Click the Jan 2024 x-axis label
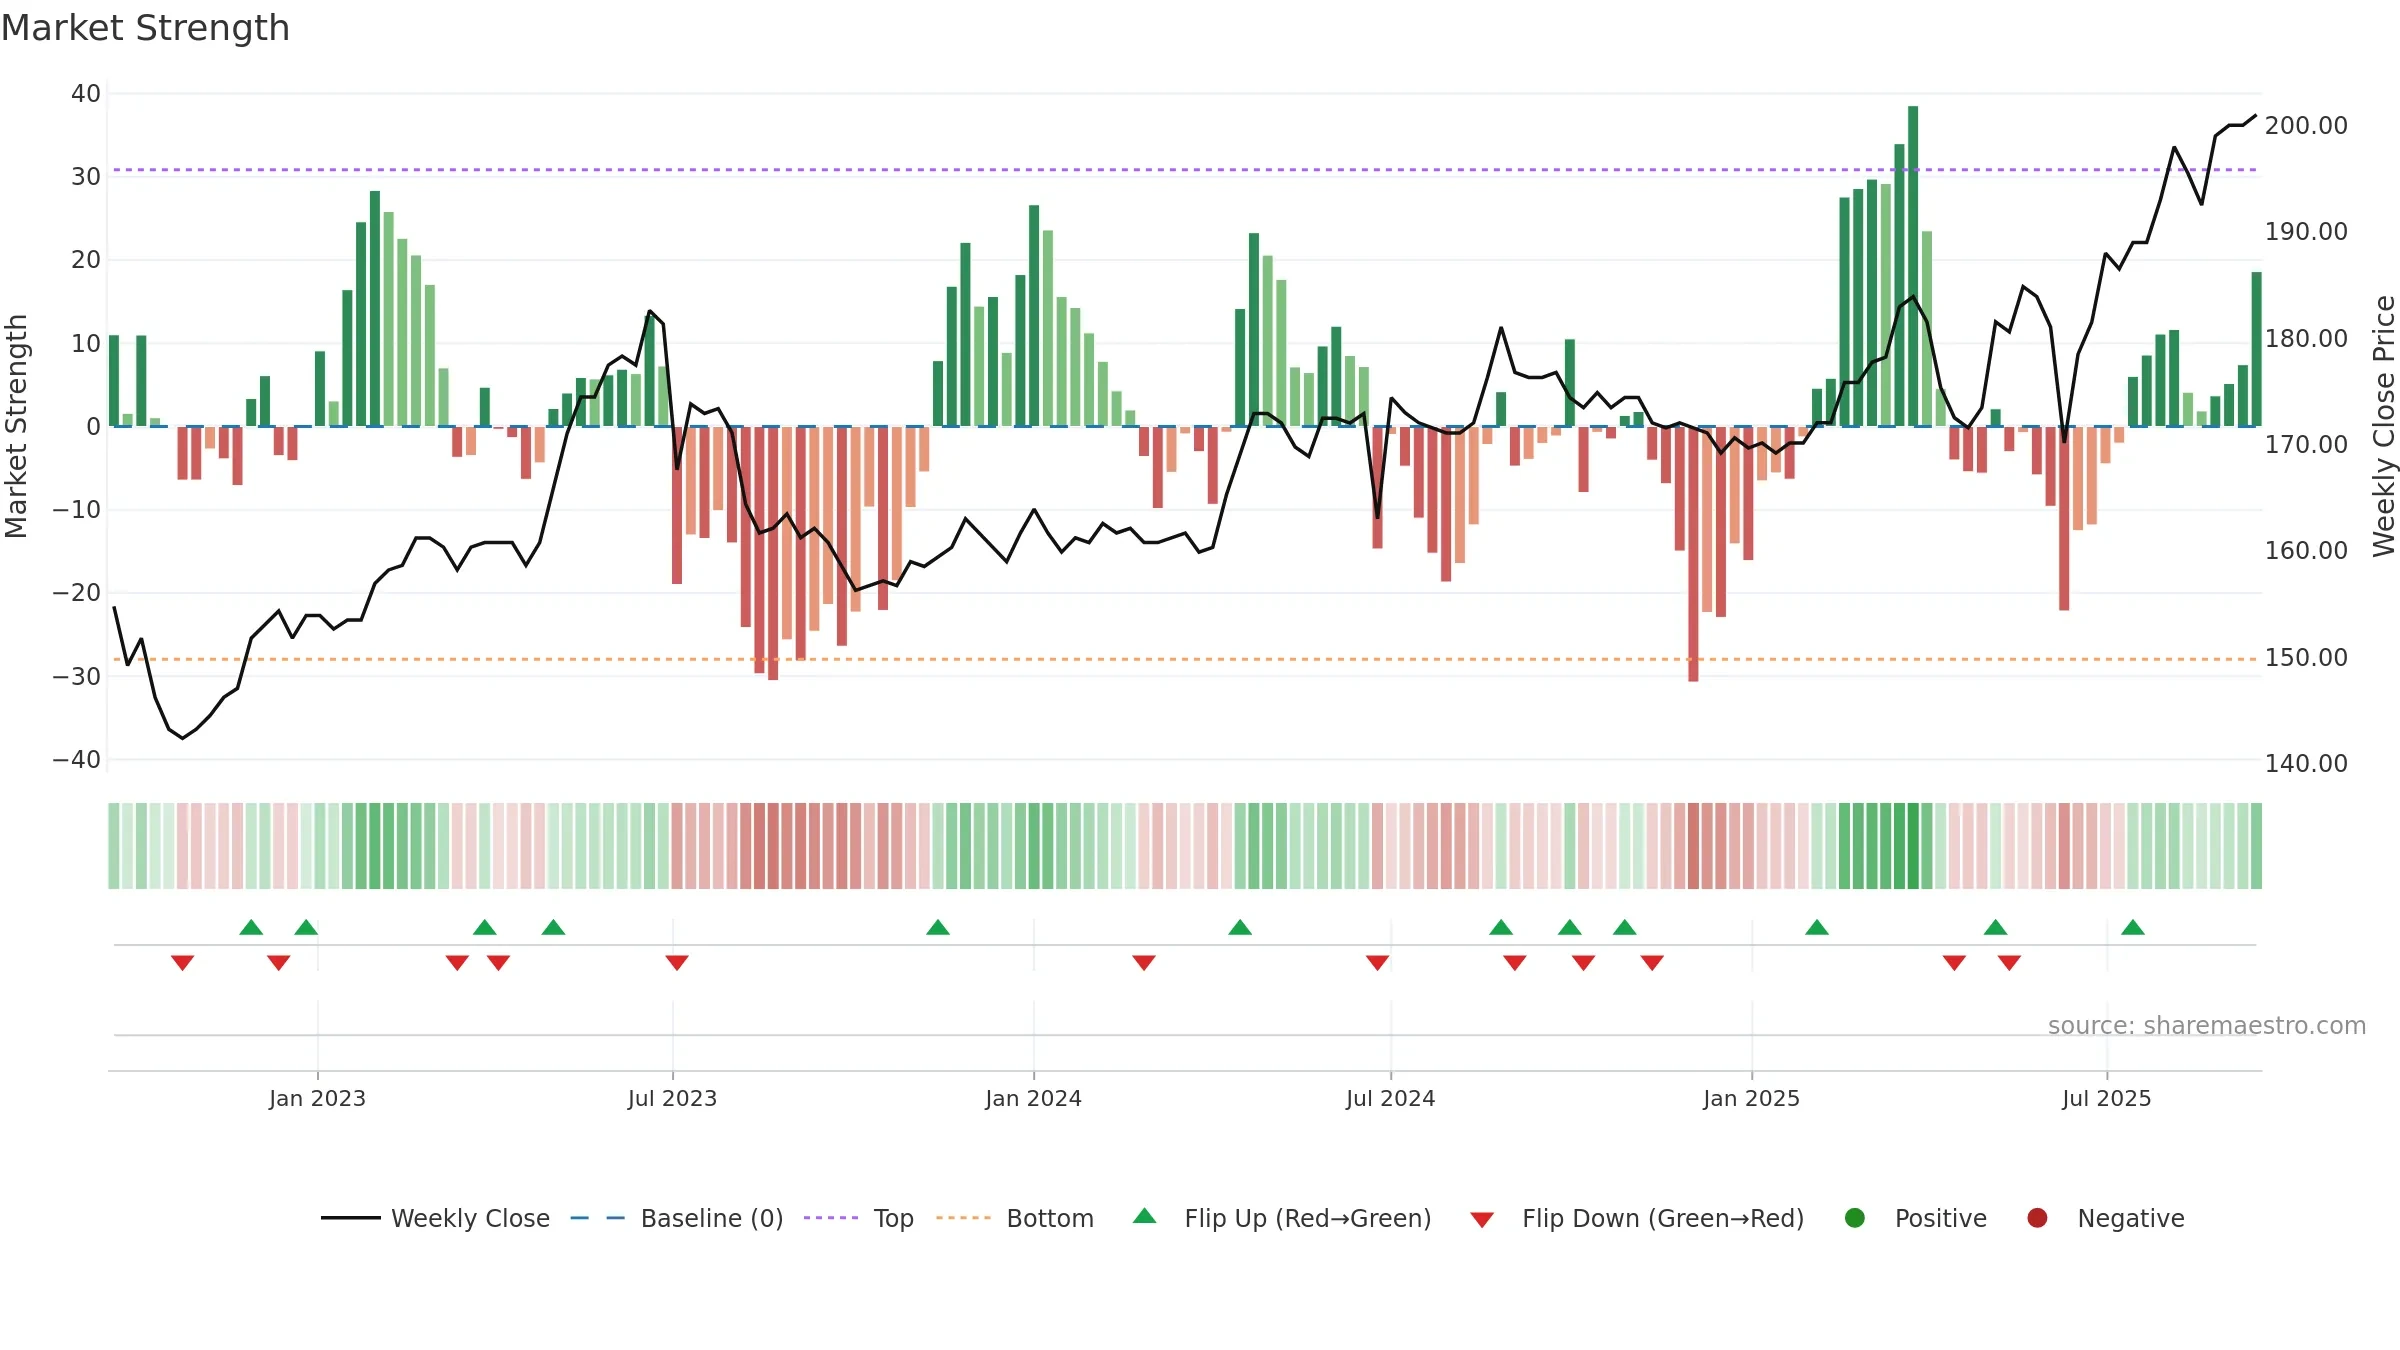 [1033, 1099]
